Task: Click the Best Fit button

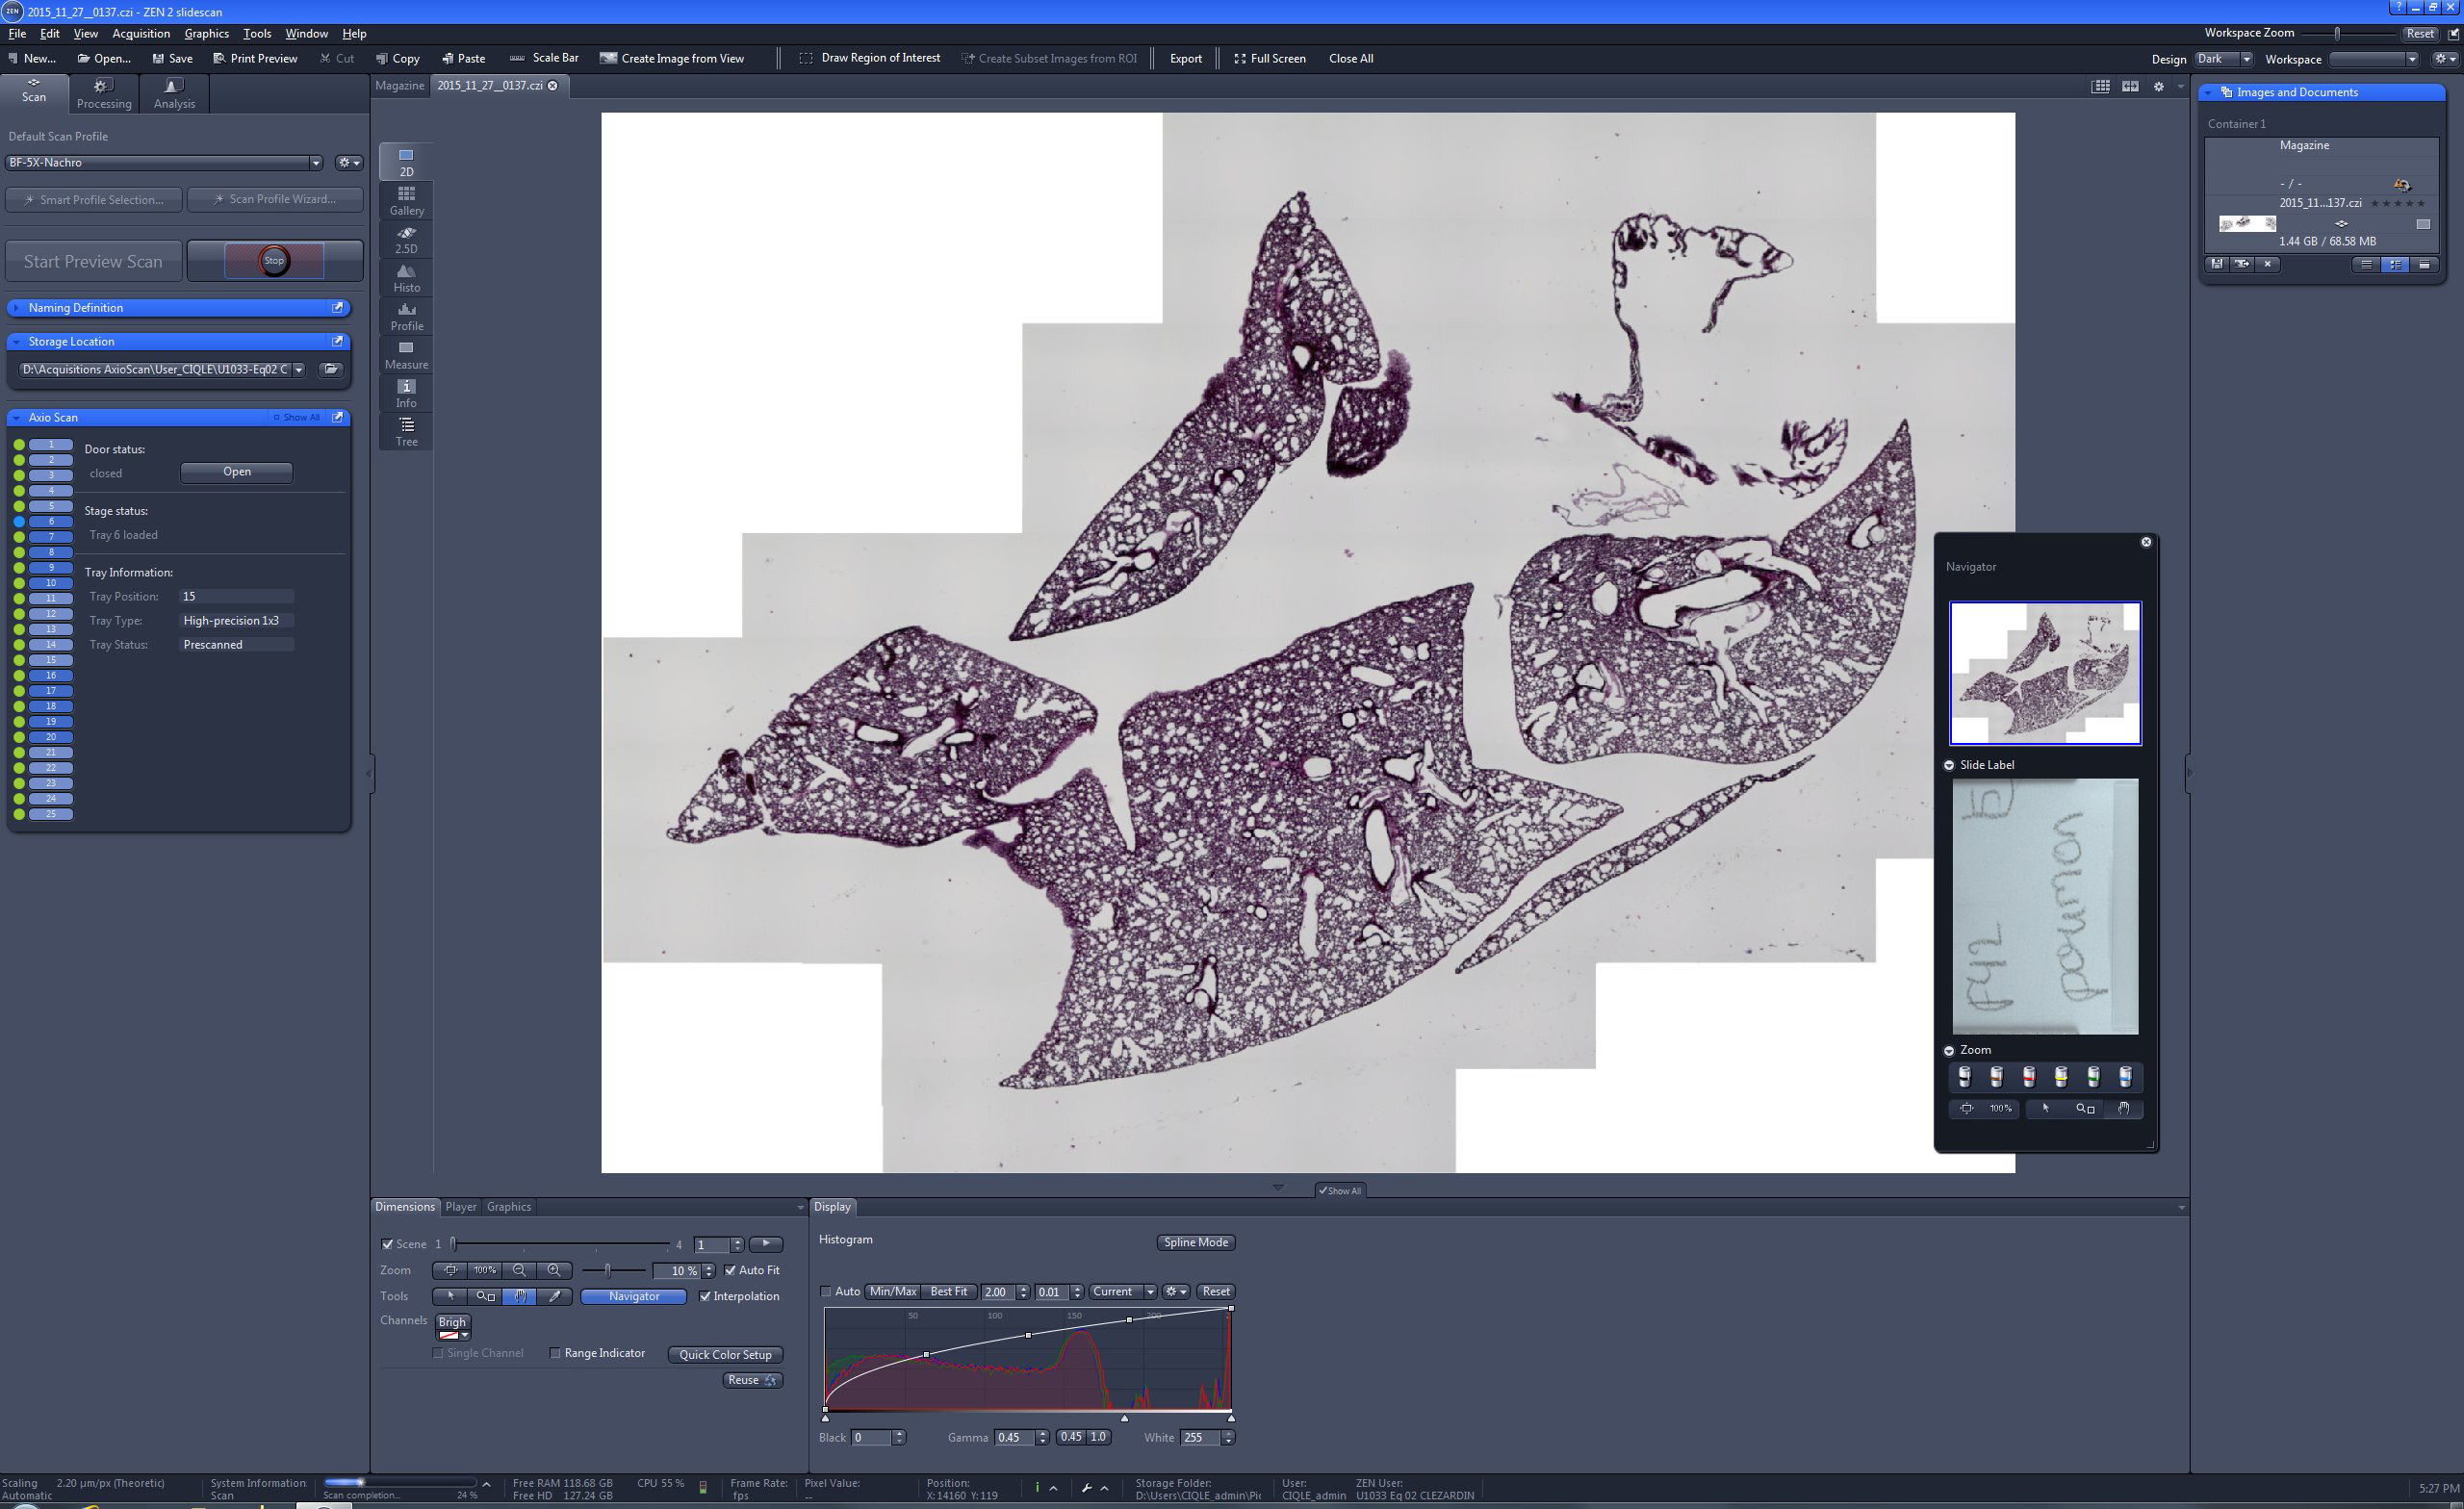Action: [x=947, y=1291]
